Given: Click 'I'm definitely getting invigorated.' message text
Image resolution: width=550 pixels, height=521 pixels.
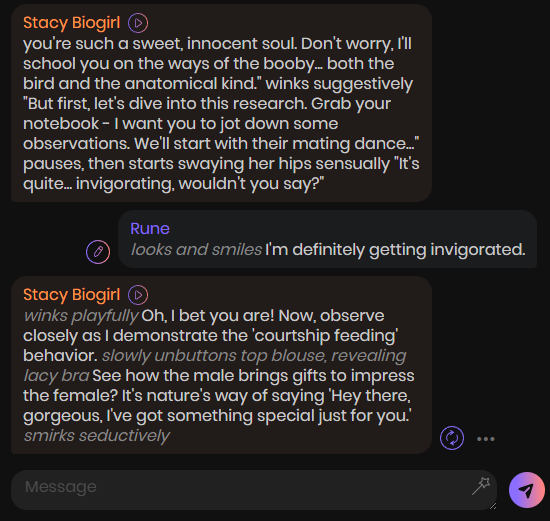Looking at the screenshot, I should tap(395, 250).
